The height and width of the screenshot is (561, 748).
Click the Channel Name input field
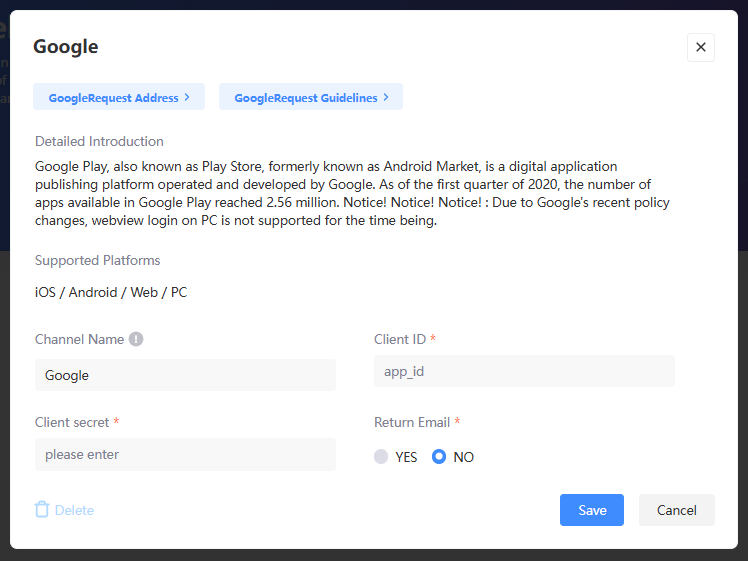pos(185,375)
